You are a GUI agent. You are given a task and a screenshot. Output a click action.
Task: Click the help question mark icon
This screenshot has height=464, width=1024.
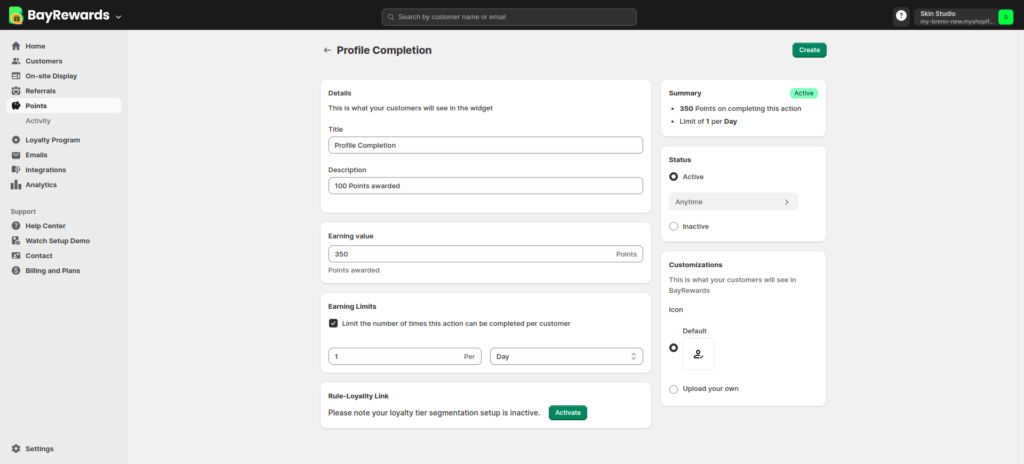[x=901, y=16]
